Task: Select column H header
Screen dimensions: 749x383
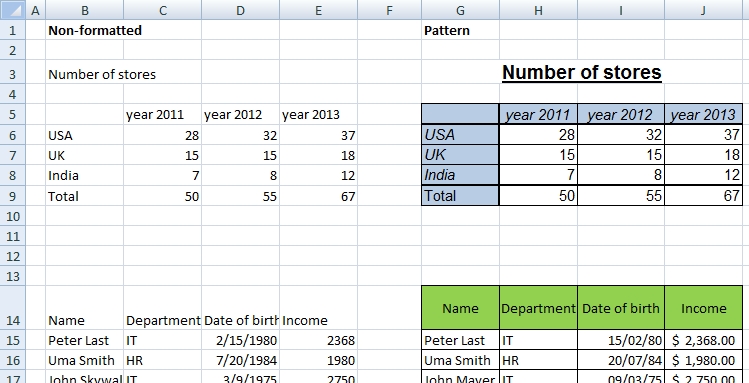Action: click(x=538, y=10)
